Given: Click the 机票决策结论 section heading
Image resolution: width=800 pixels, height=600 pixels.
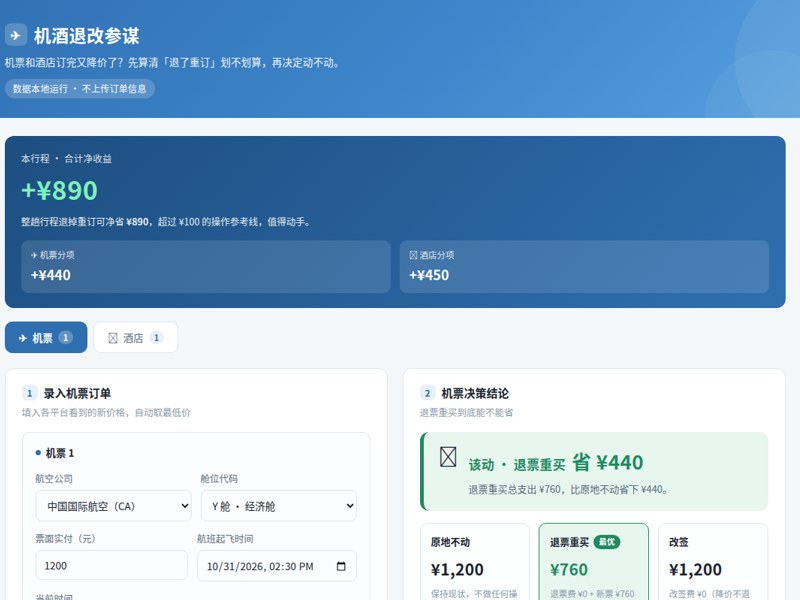Looking at the screenshot, I should click(475, 393).
